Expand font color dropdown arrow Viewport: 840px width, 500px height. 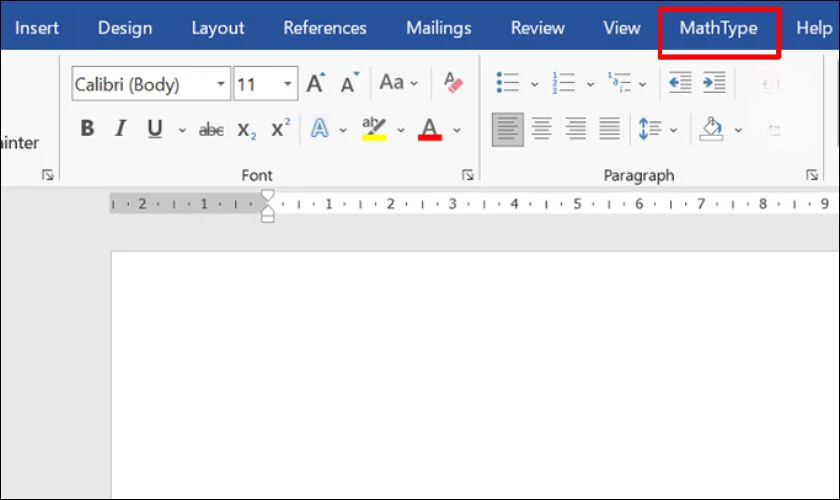click(x=456, y=130)
